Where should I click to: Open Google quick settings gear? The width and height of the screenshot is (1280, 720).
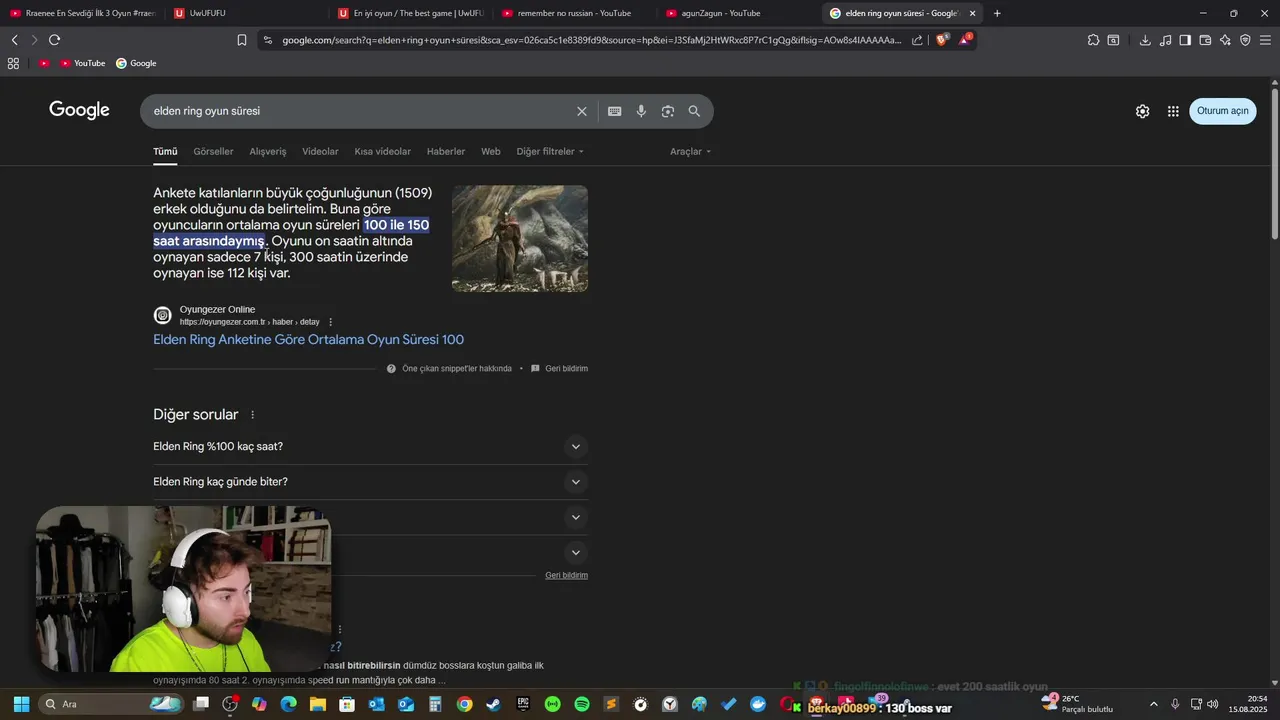1142,111
